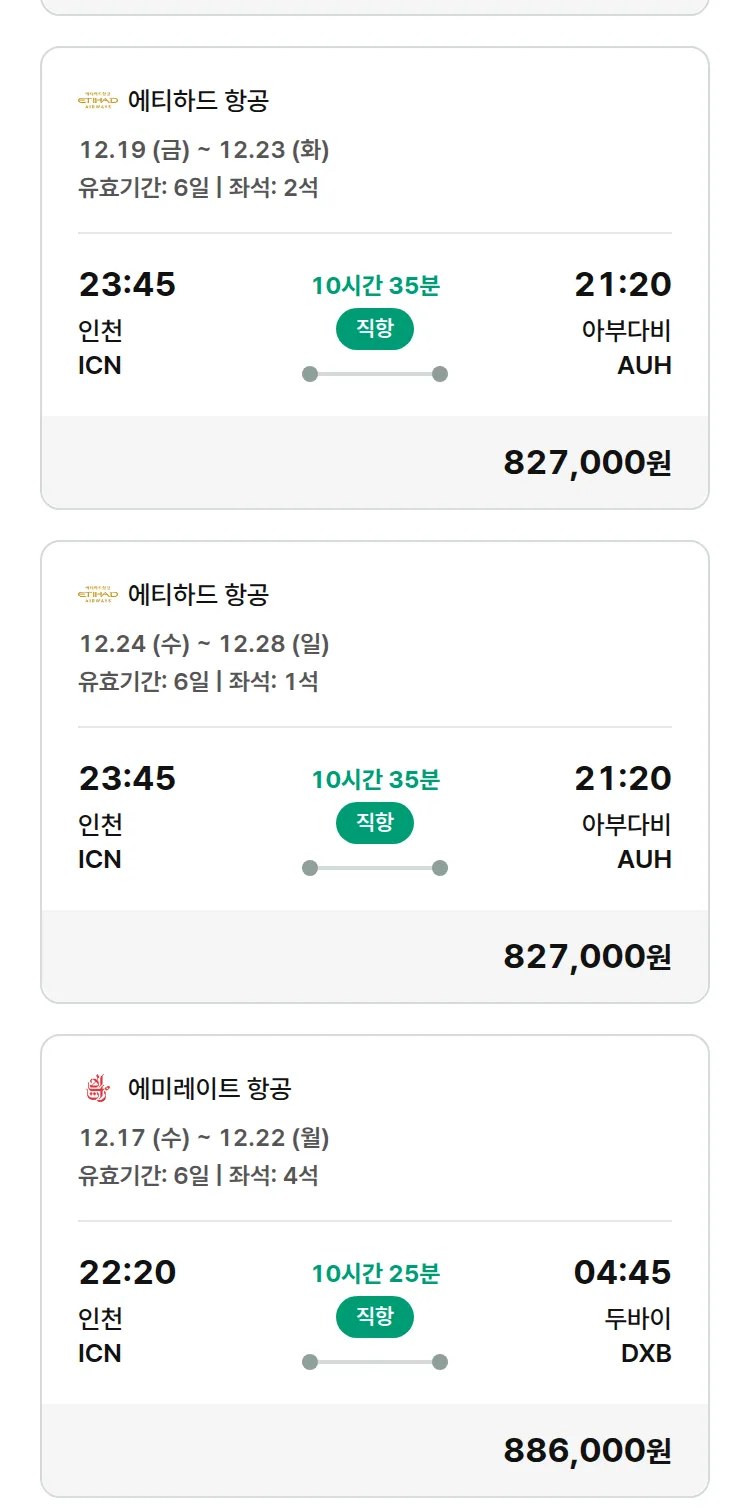Tap the 직항 badge on the 12.24 flight

375,823
